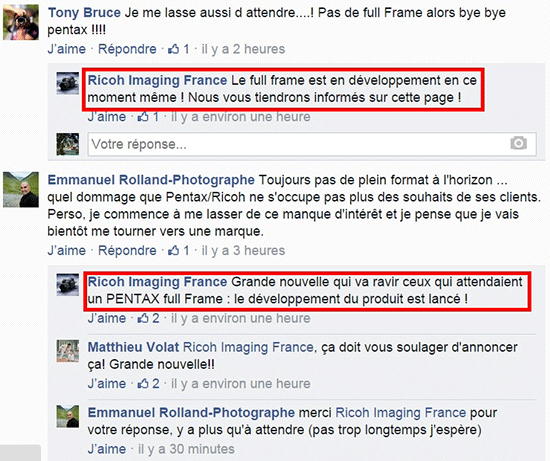Click in the Votre réponse text field
Image resolution: width=550 pixels, height=461 pixels.
[312, 144]
